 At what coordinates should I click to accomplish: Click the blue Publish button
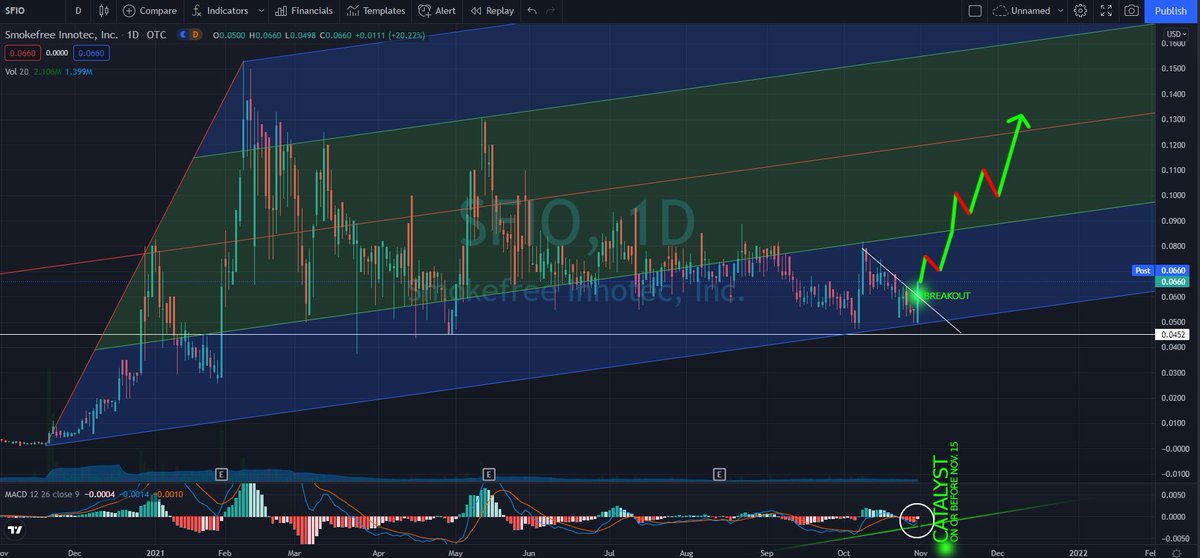(1171, 11)
